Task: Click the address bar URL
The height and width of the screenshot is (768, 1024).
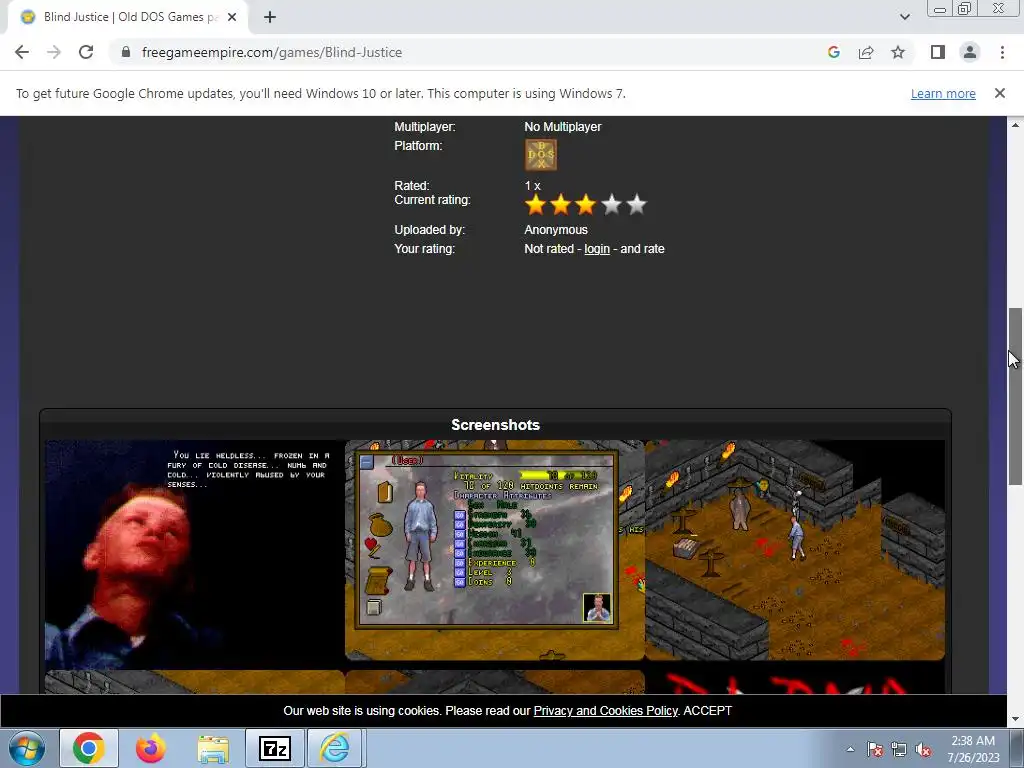Action: [x=272, y=52]
